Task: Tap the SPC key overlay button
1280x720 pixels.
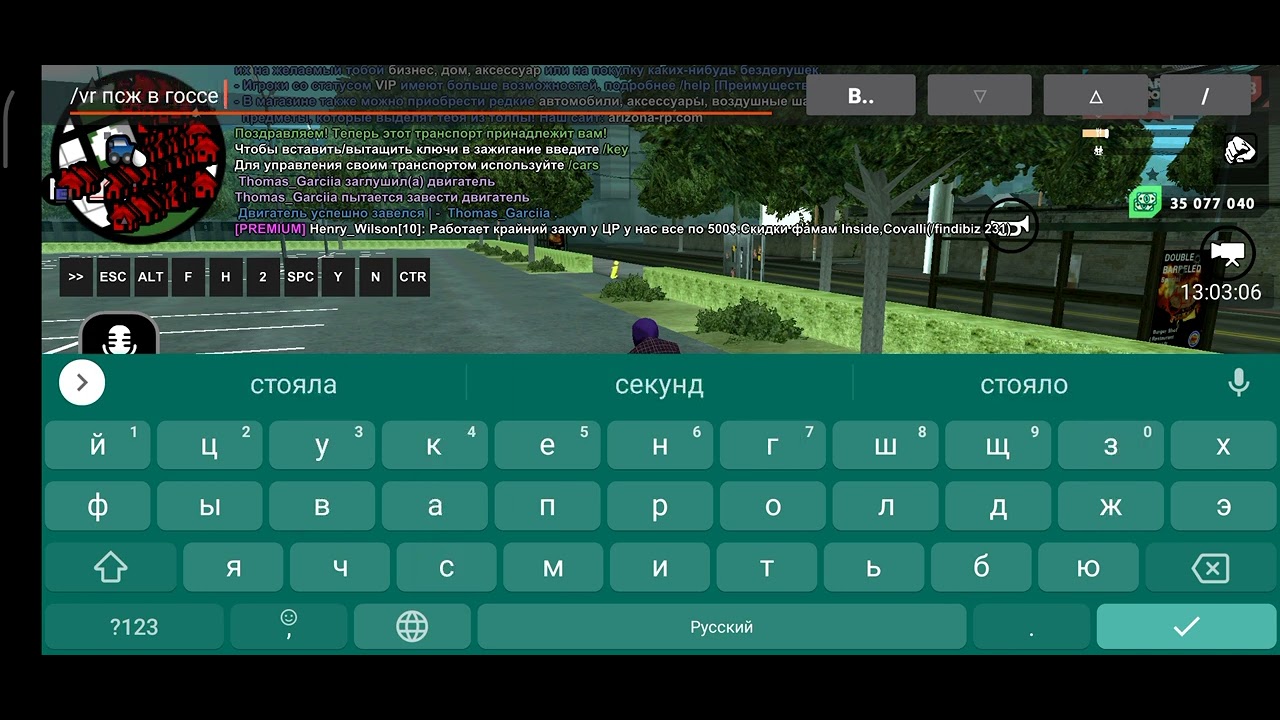Action: [300, 277]
